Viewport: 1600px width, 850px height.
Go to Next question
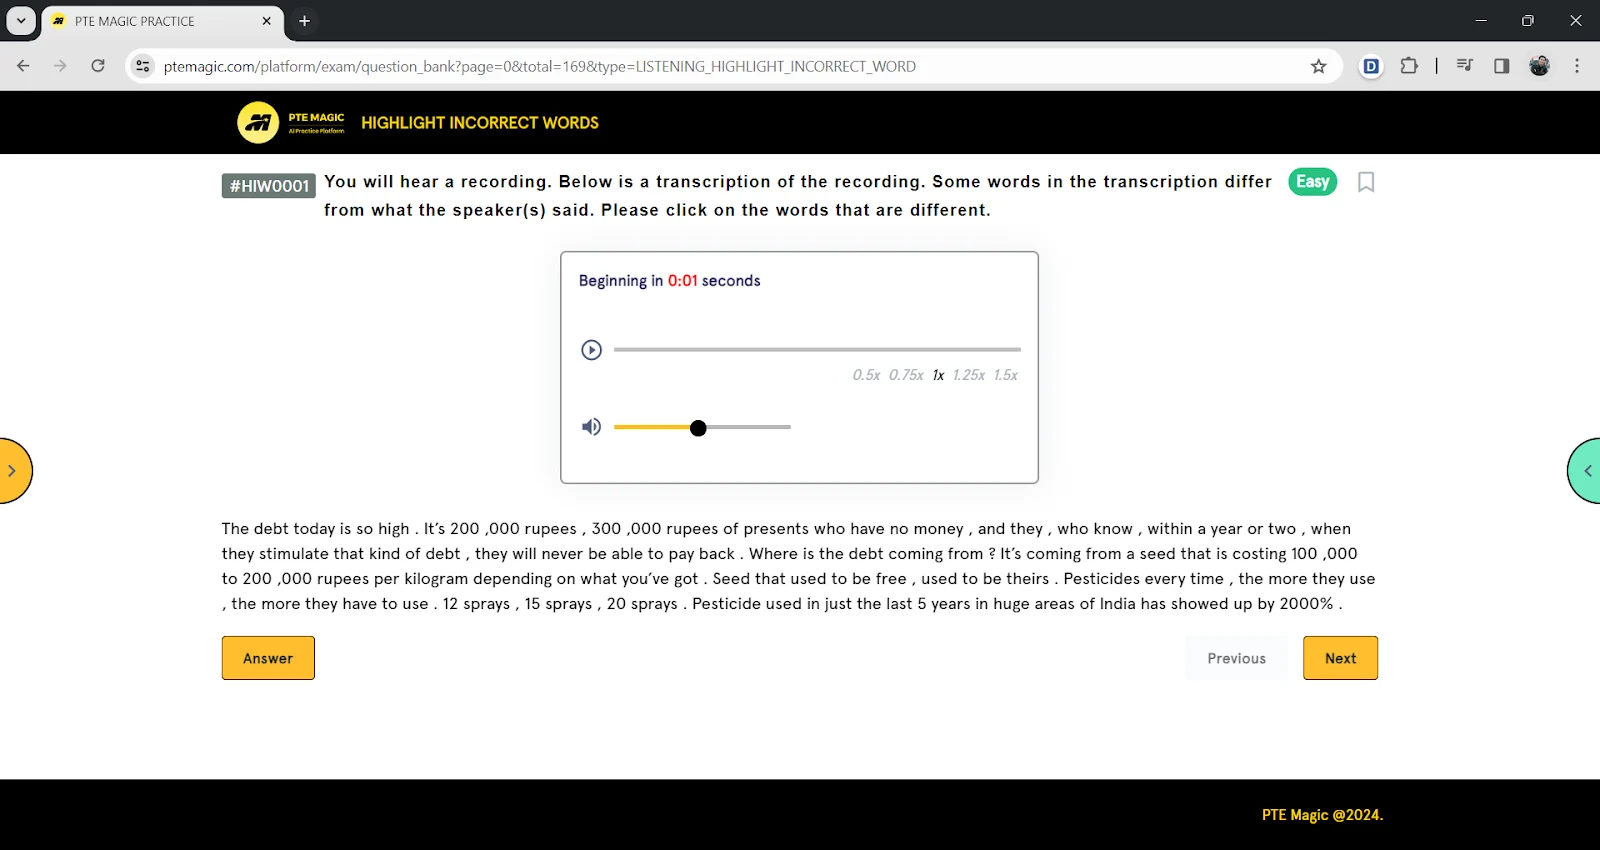[x=1340, y=658]
